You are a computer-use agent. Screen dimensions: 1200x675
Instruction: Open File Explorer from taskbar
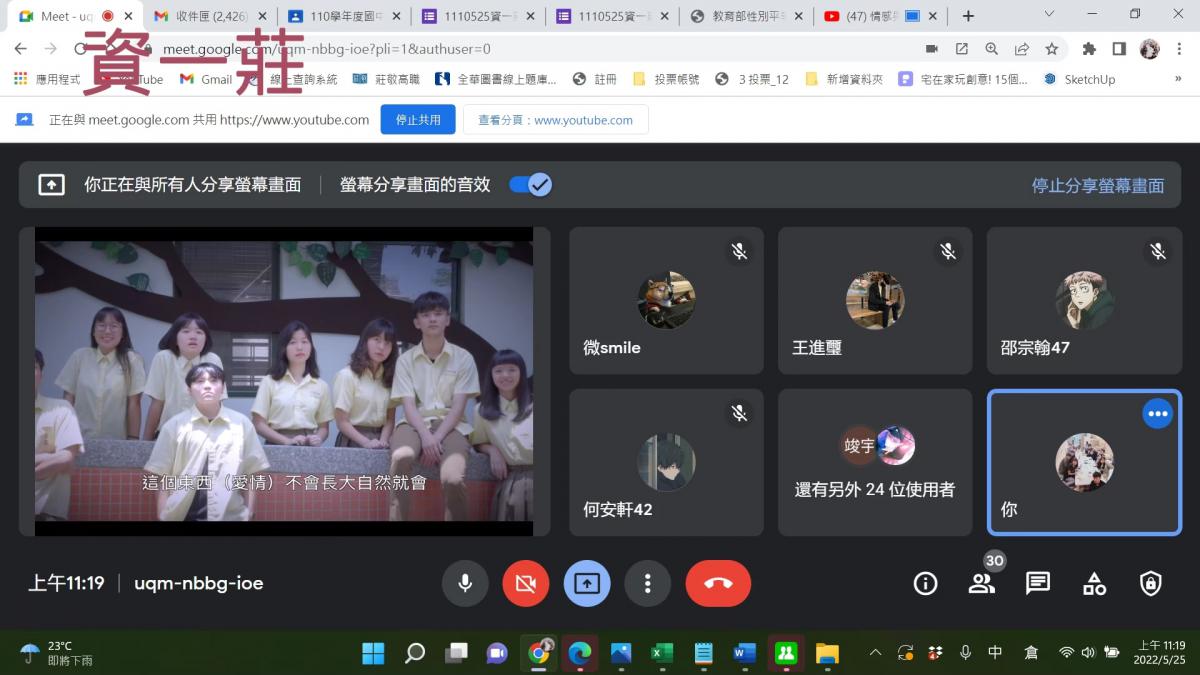[826, 653]
